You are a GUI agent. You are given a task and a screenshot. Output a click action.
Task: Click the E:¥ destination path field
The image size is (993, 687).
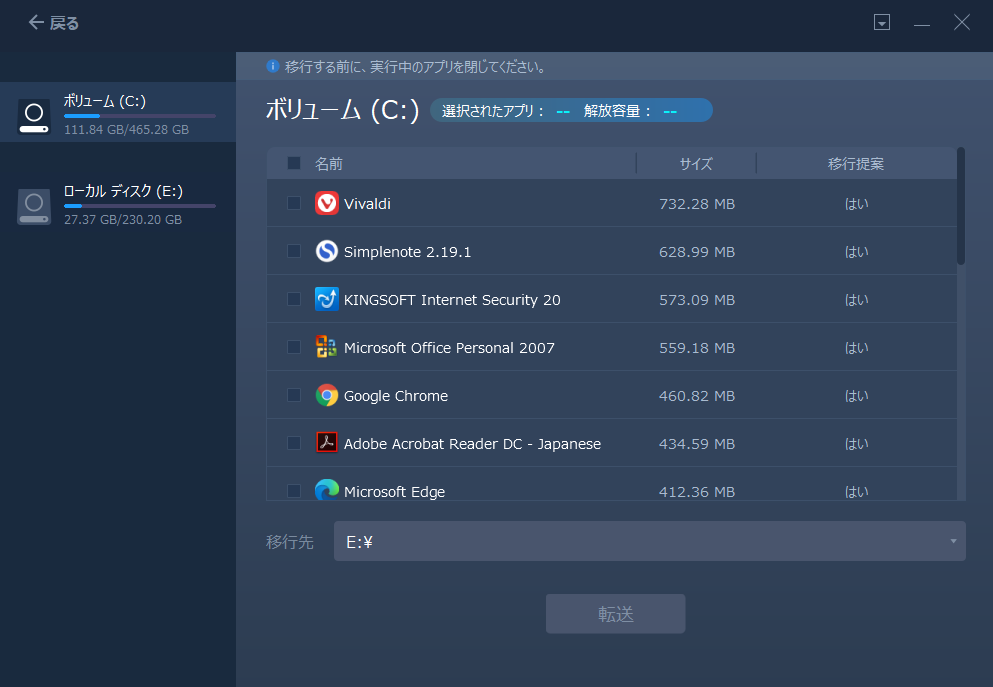click(x=650, y=541)
